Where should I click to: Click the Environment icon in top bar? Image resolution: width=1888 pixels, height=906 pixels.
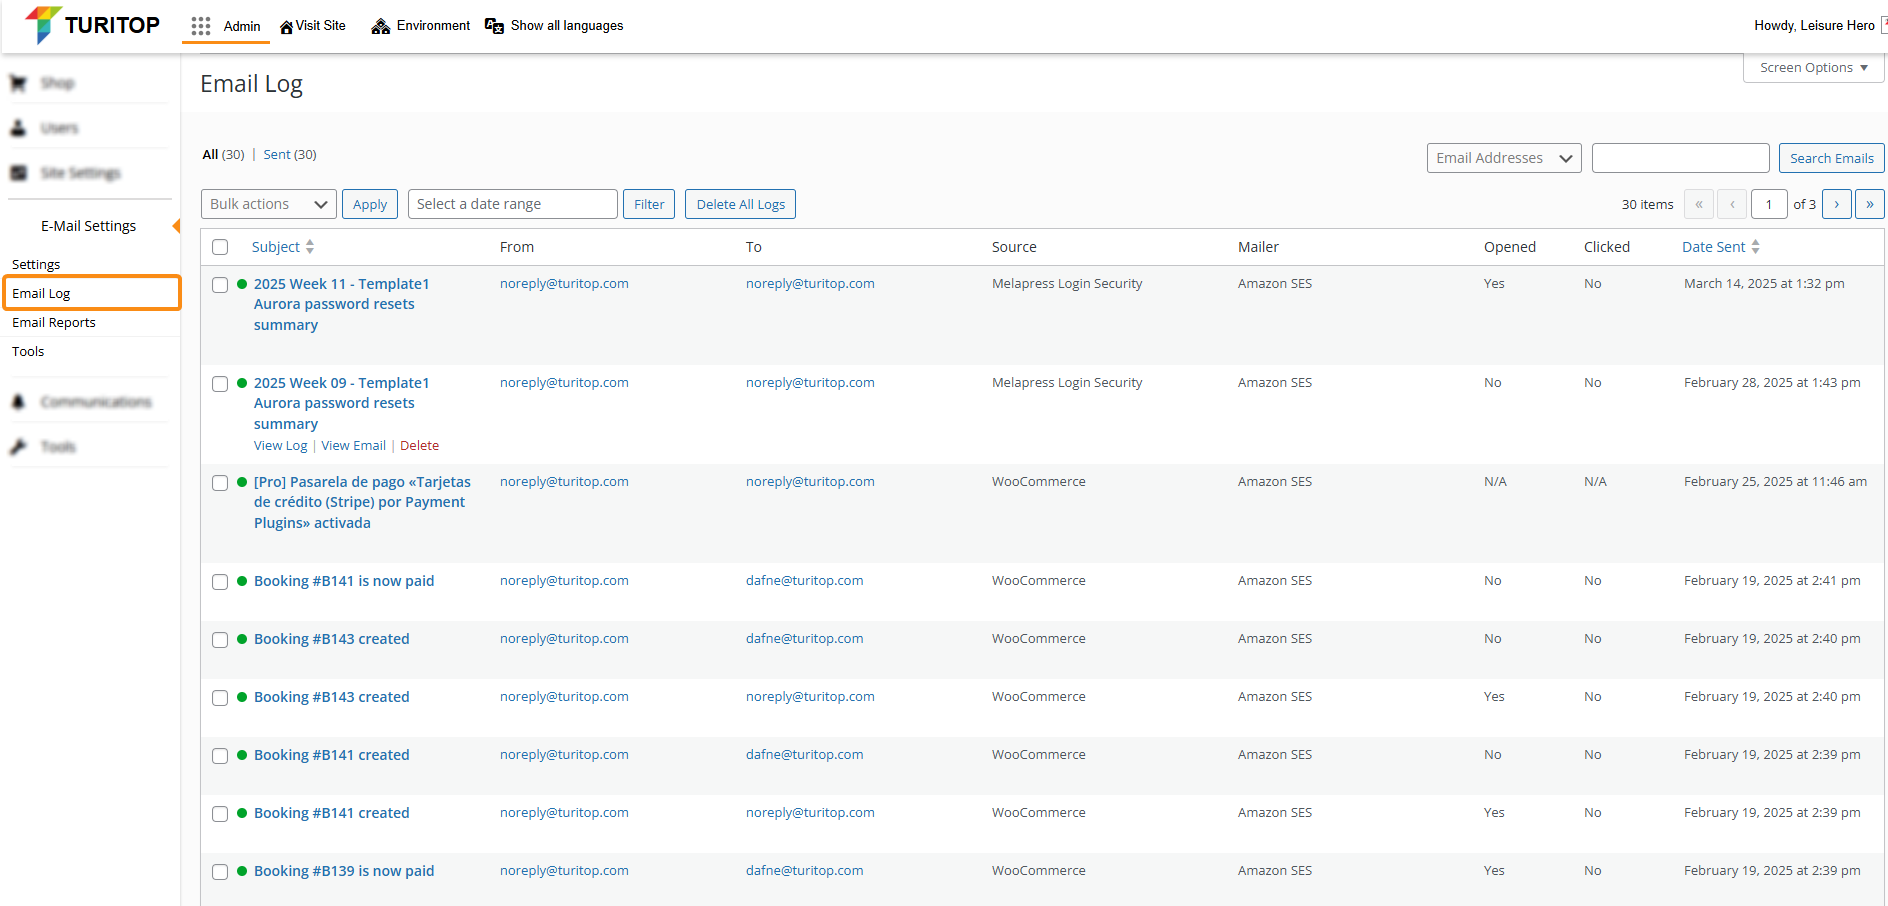[x=380, y=26]
